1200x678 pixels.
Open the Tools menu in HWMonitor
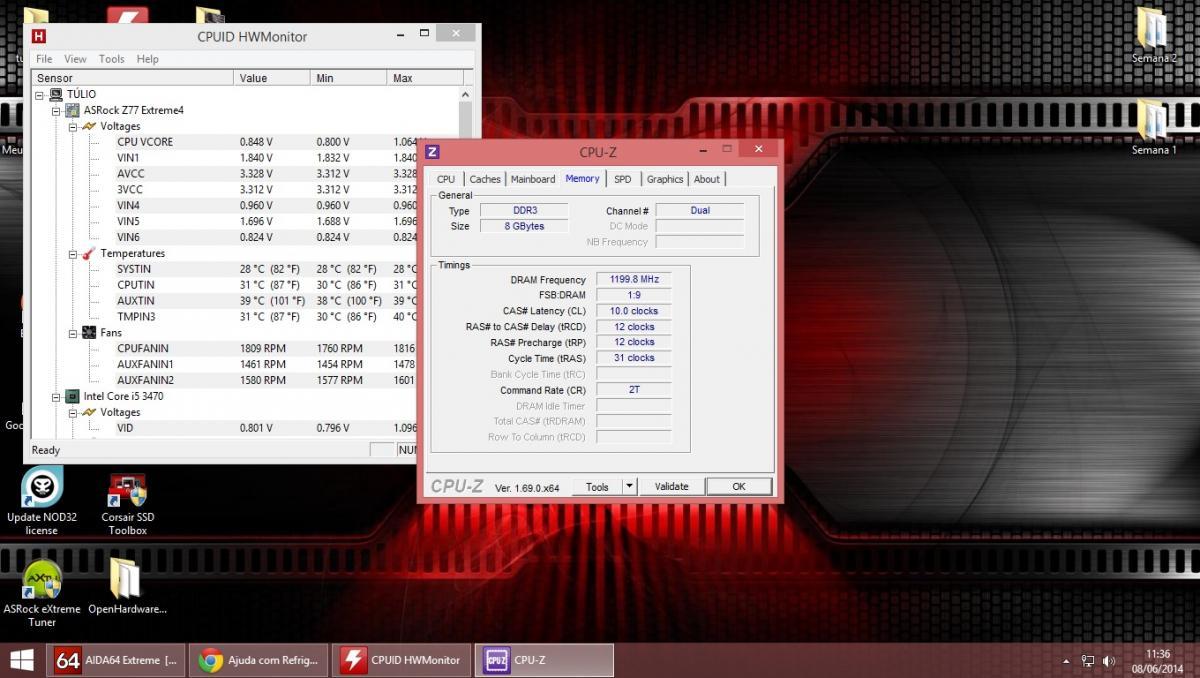coord(112,59)
